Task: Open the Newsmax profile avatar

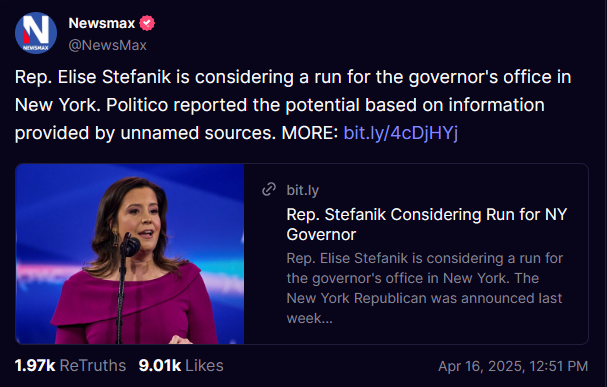Action: pos(36,33)
